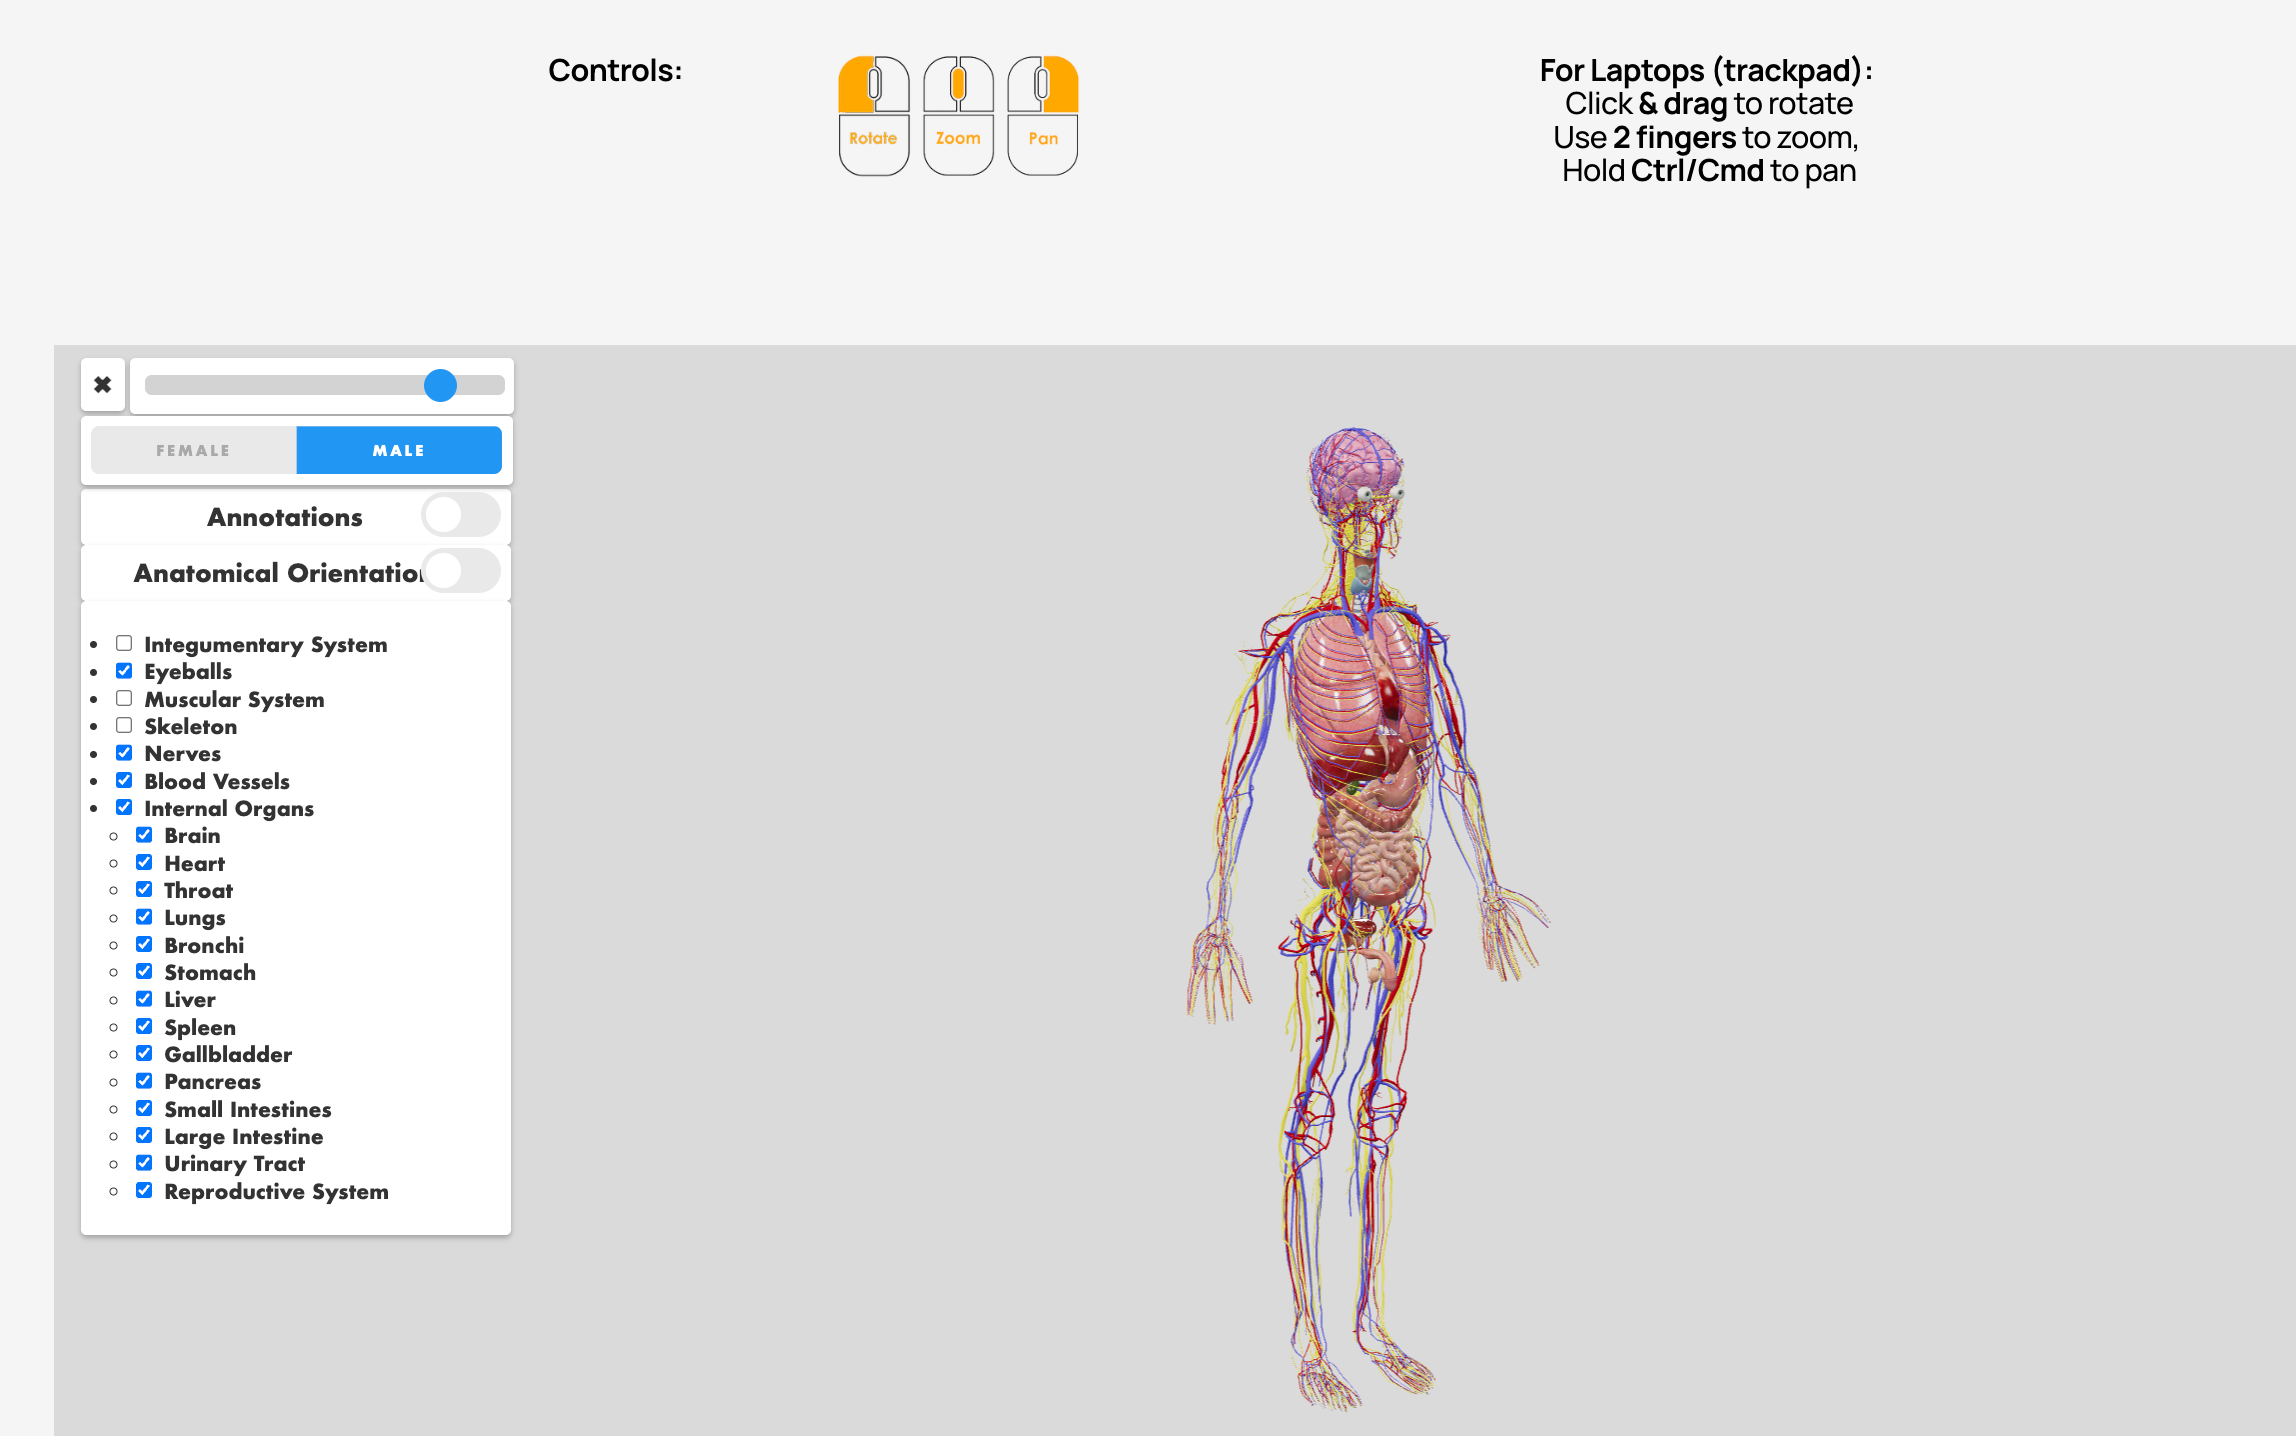Viewport: 2296px width, 1436px height.
Task: Uncheck the Brain checkbox
Action: [144, 835]
